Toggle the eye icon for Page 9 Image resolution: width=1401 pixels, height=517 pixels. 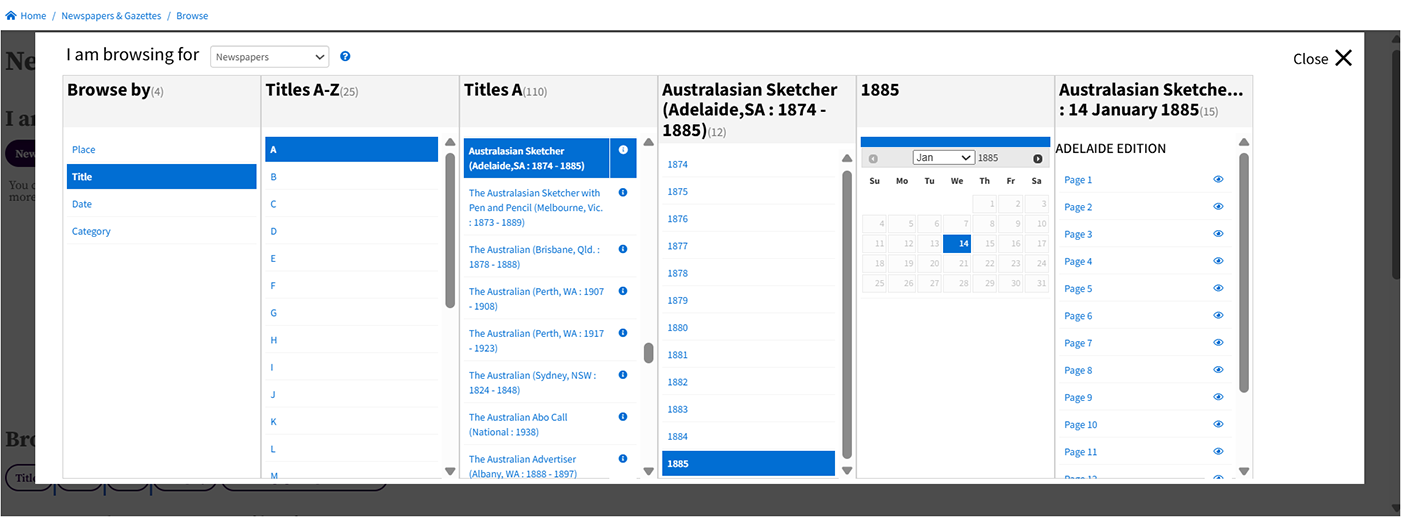click(1218, 397)
